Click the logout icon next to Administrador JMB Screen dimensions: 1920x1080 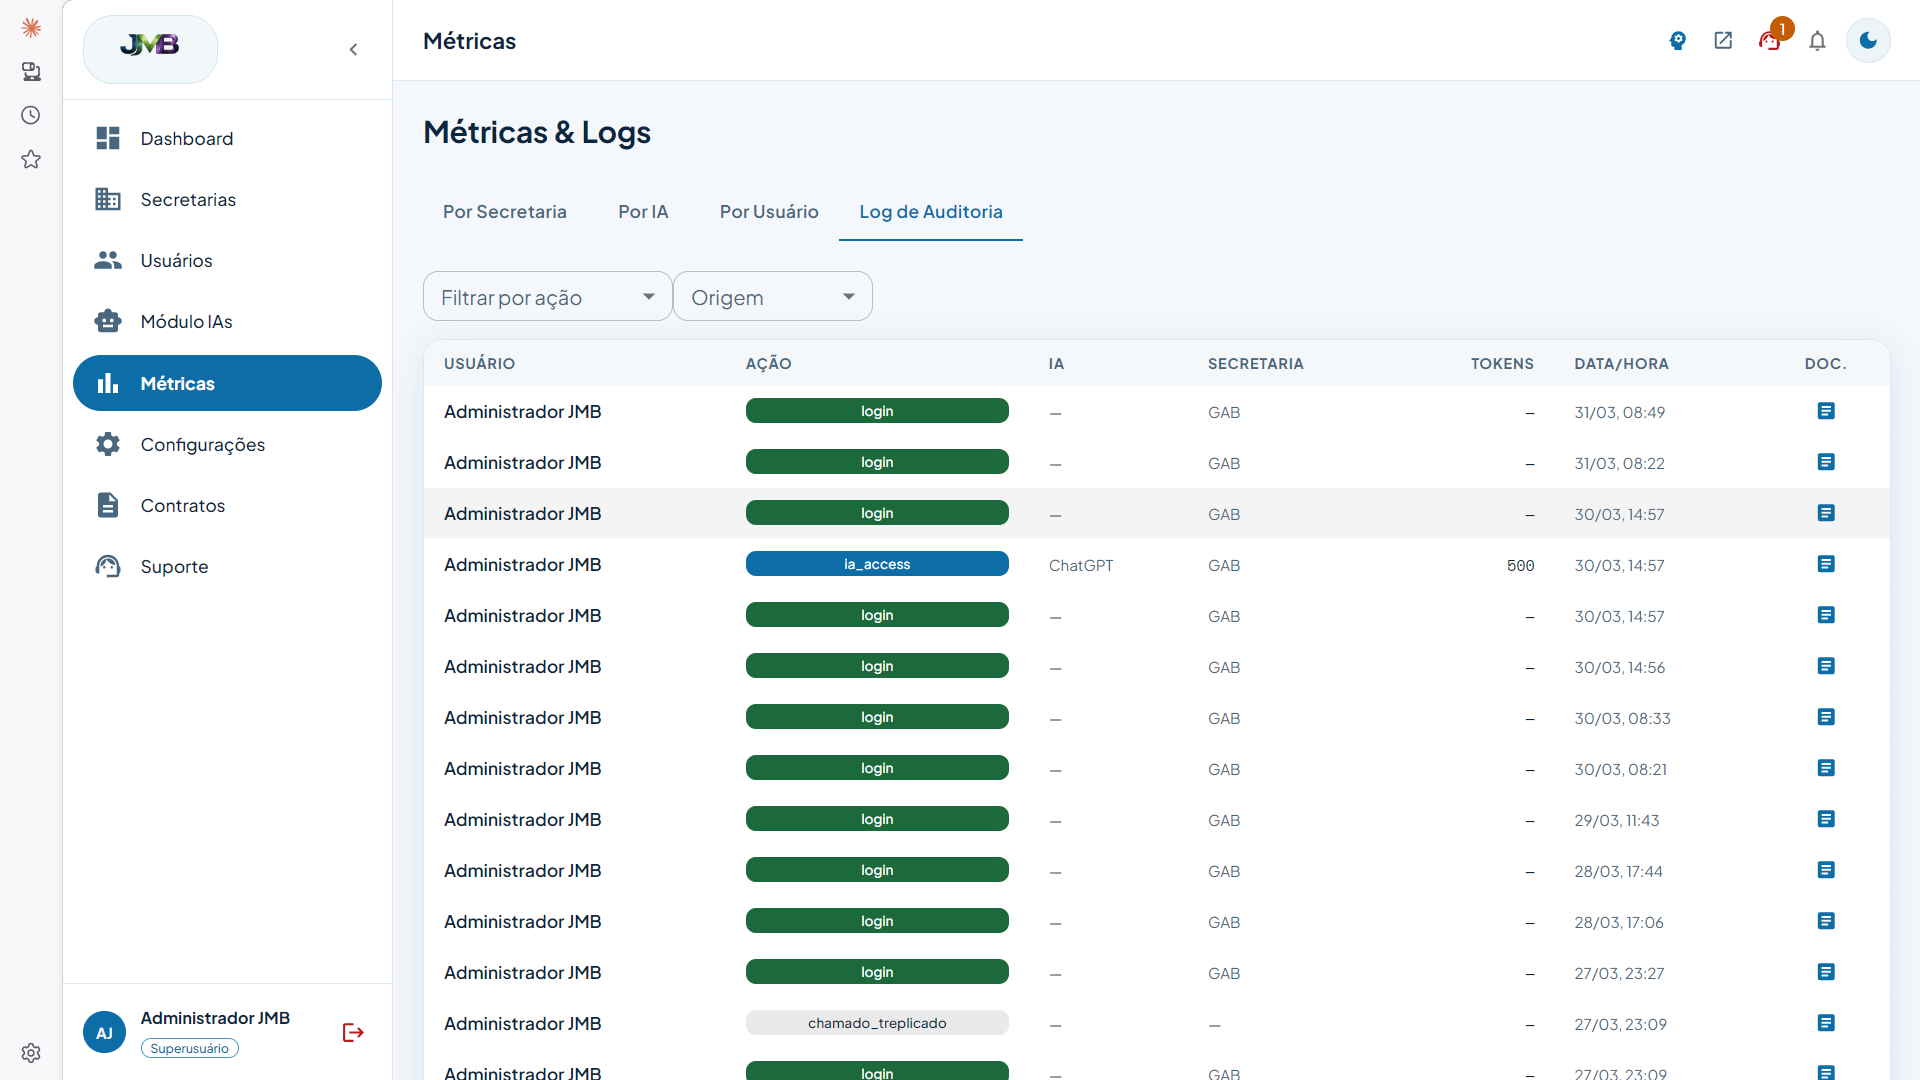pos(352,1032)
